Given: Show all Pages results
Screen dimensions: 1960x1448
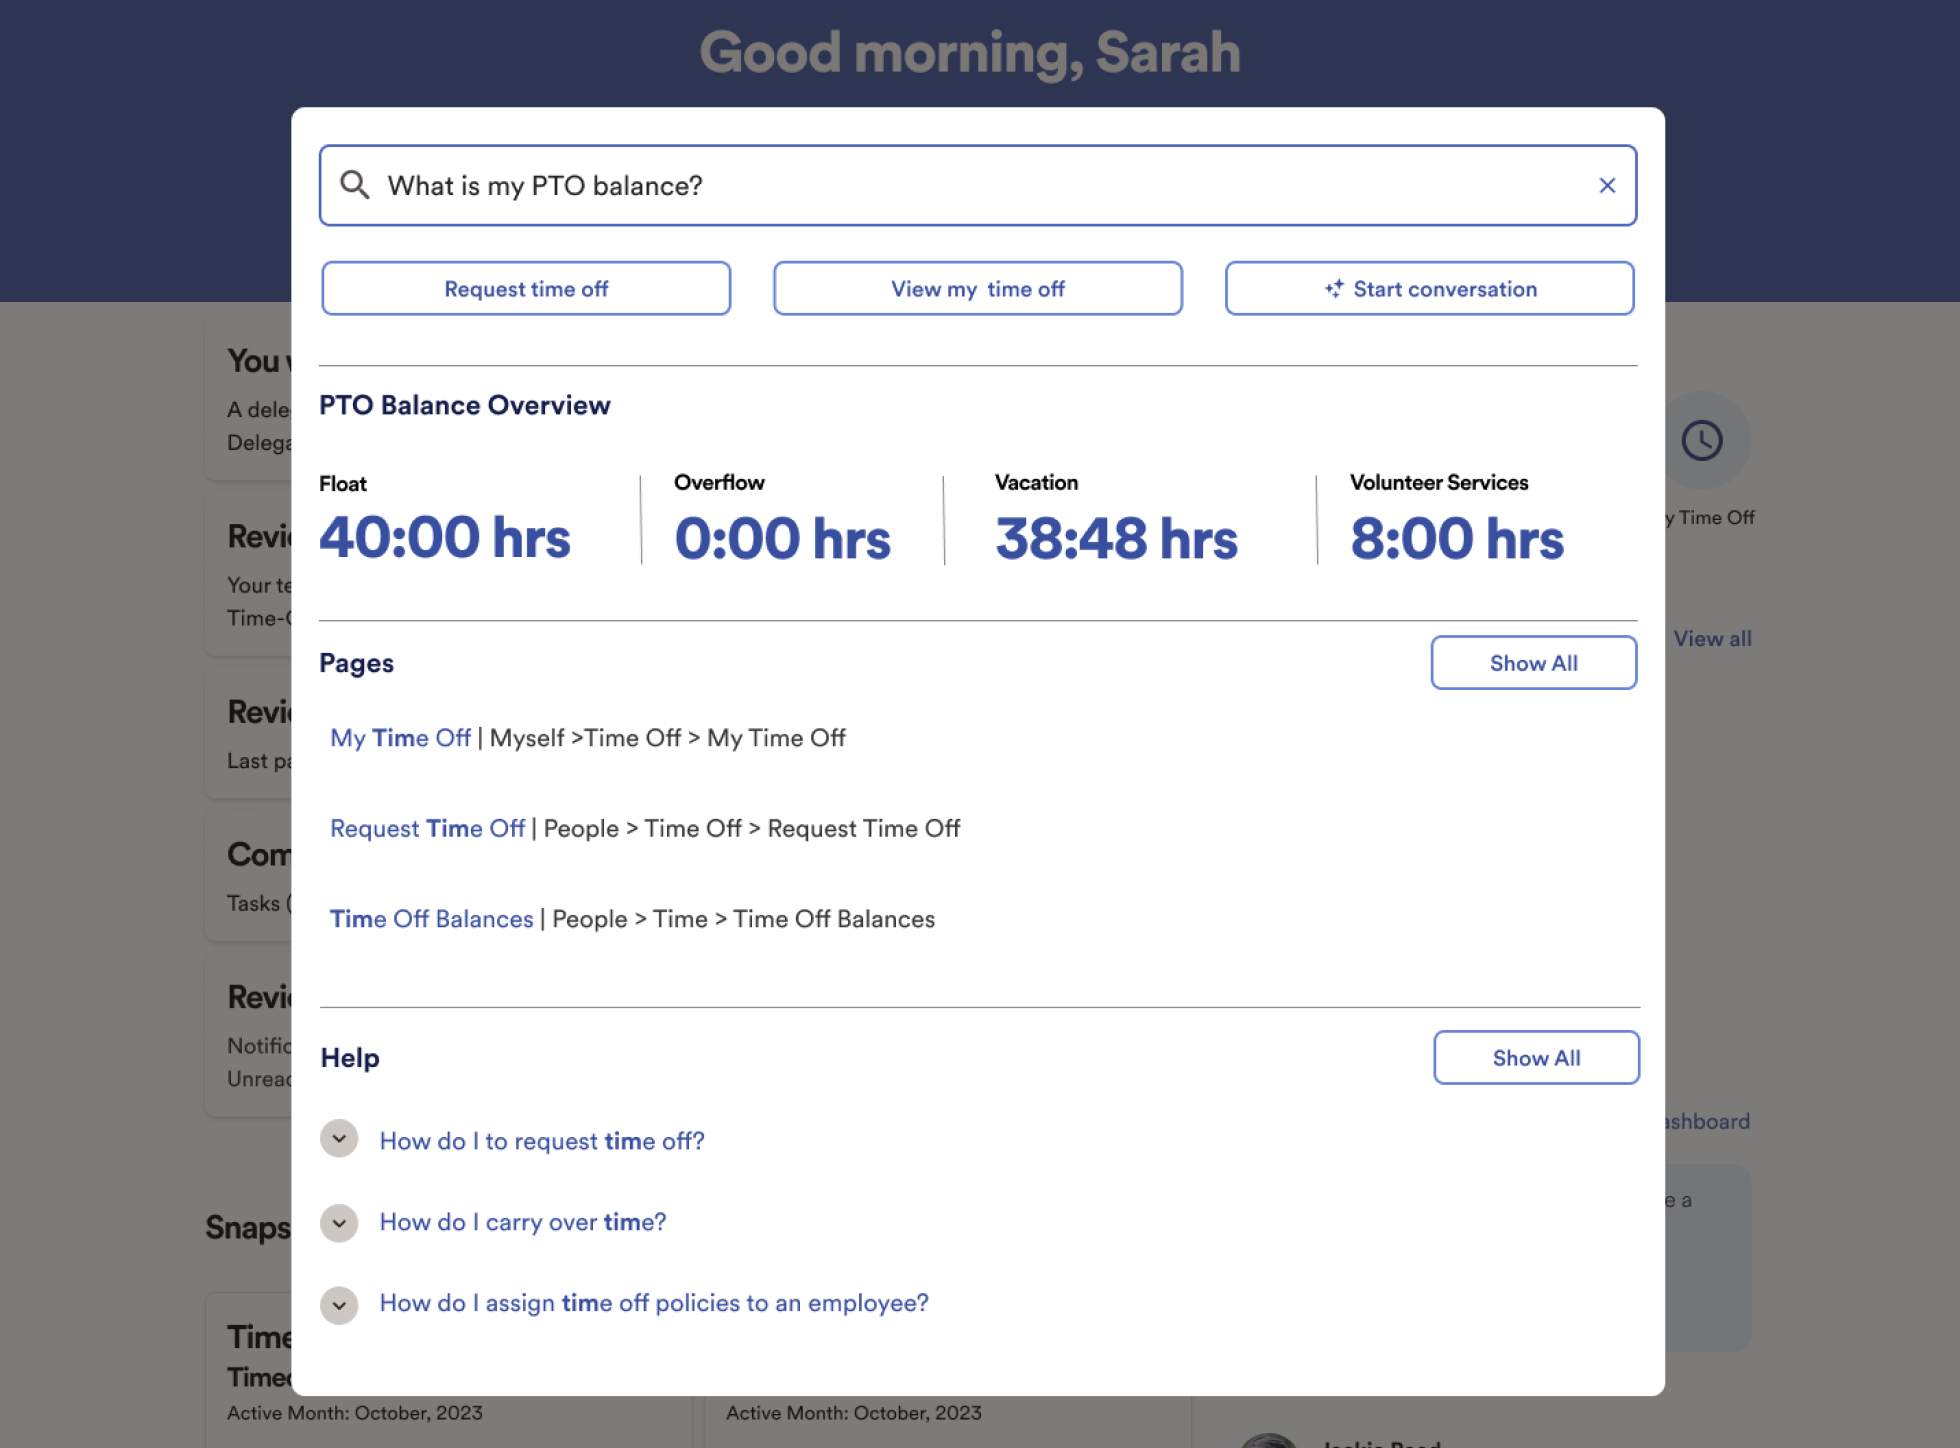Looking at the screenshot, I should 1533,662.
